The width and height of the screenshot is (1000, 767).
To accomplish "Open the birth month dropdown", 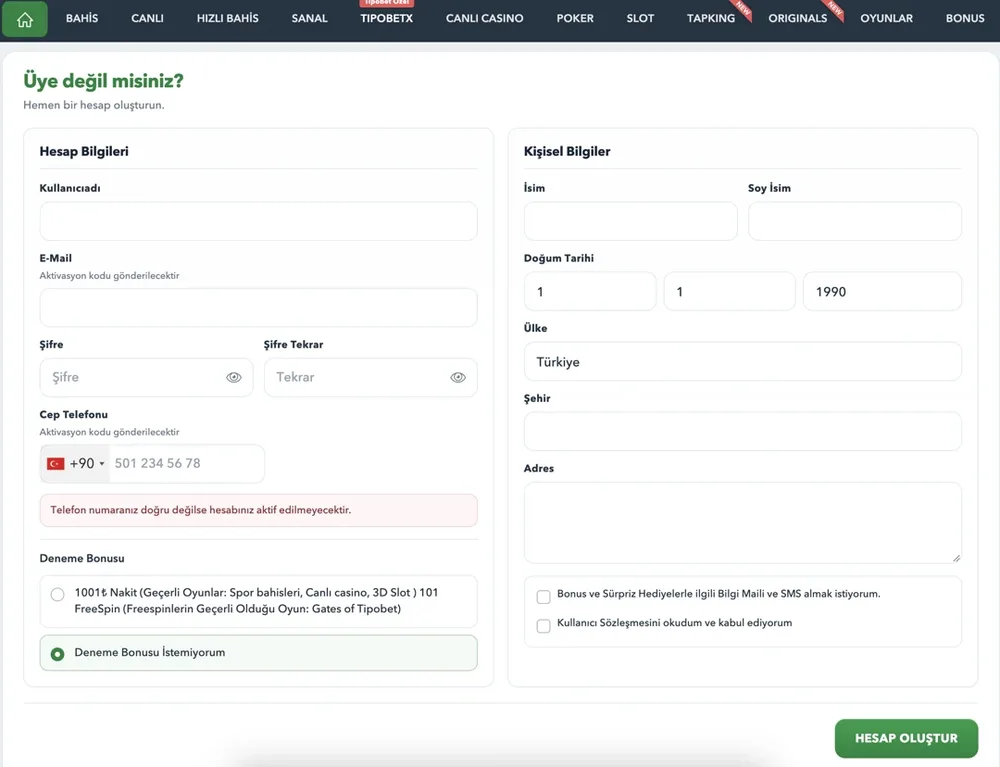I will click(730, 291).
